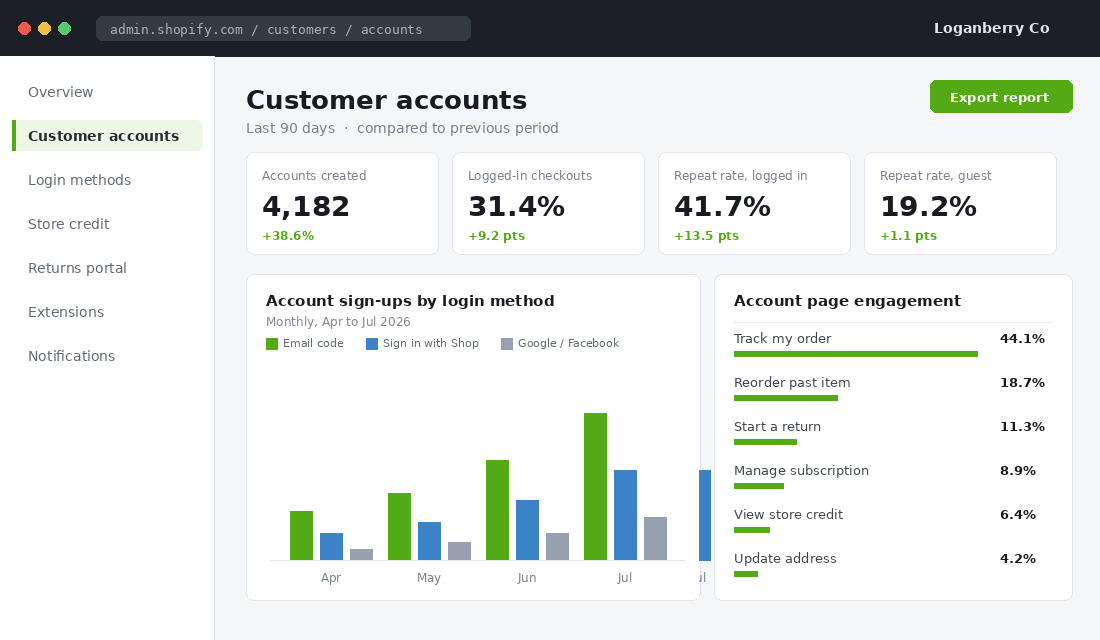1100x640 pixels.
Task: Click the Account sign-ups by login method title
Action: [x=410, y=300]
